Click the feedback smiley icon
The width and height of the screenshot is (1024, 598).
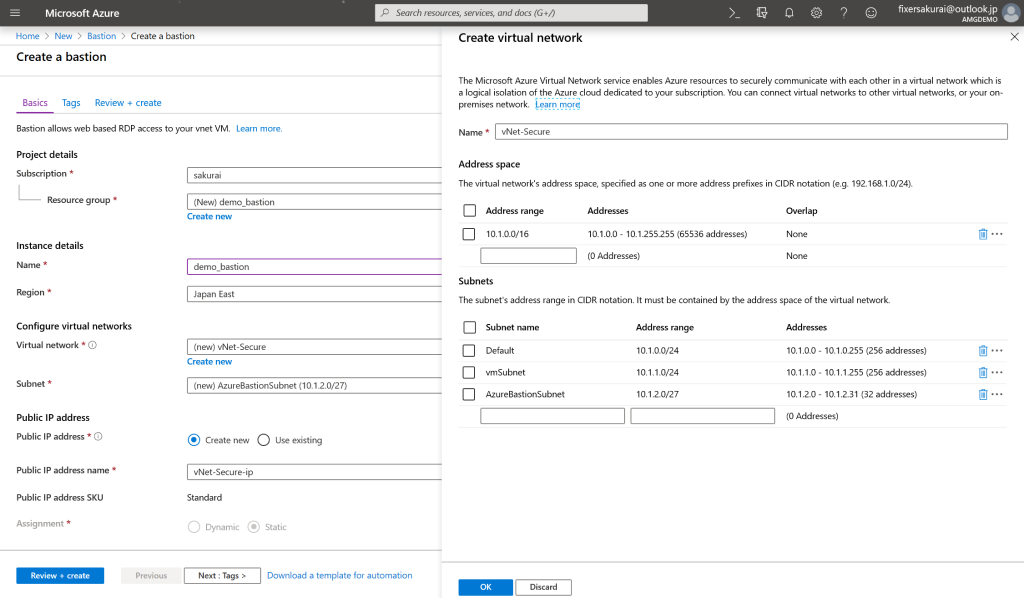871,13
